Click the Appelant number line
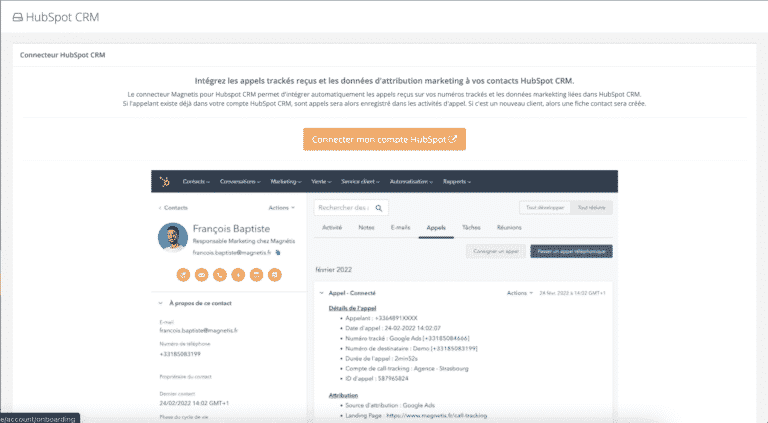The image size is (768, 423). pos(381,318)
